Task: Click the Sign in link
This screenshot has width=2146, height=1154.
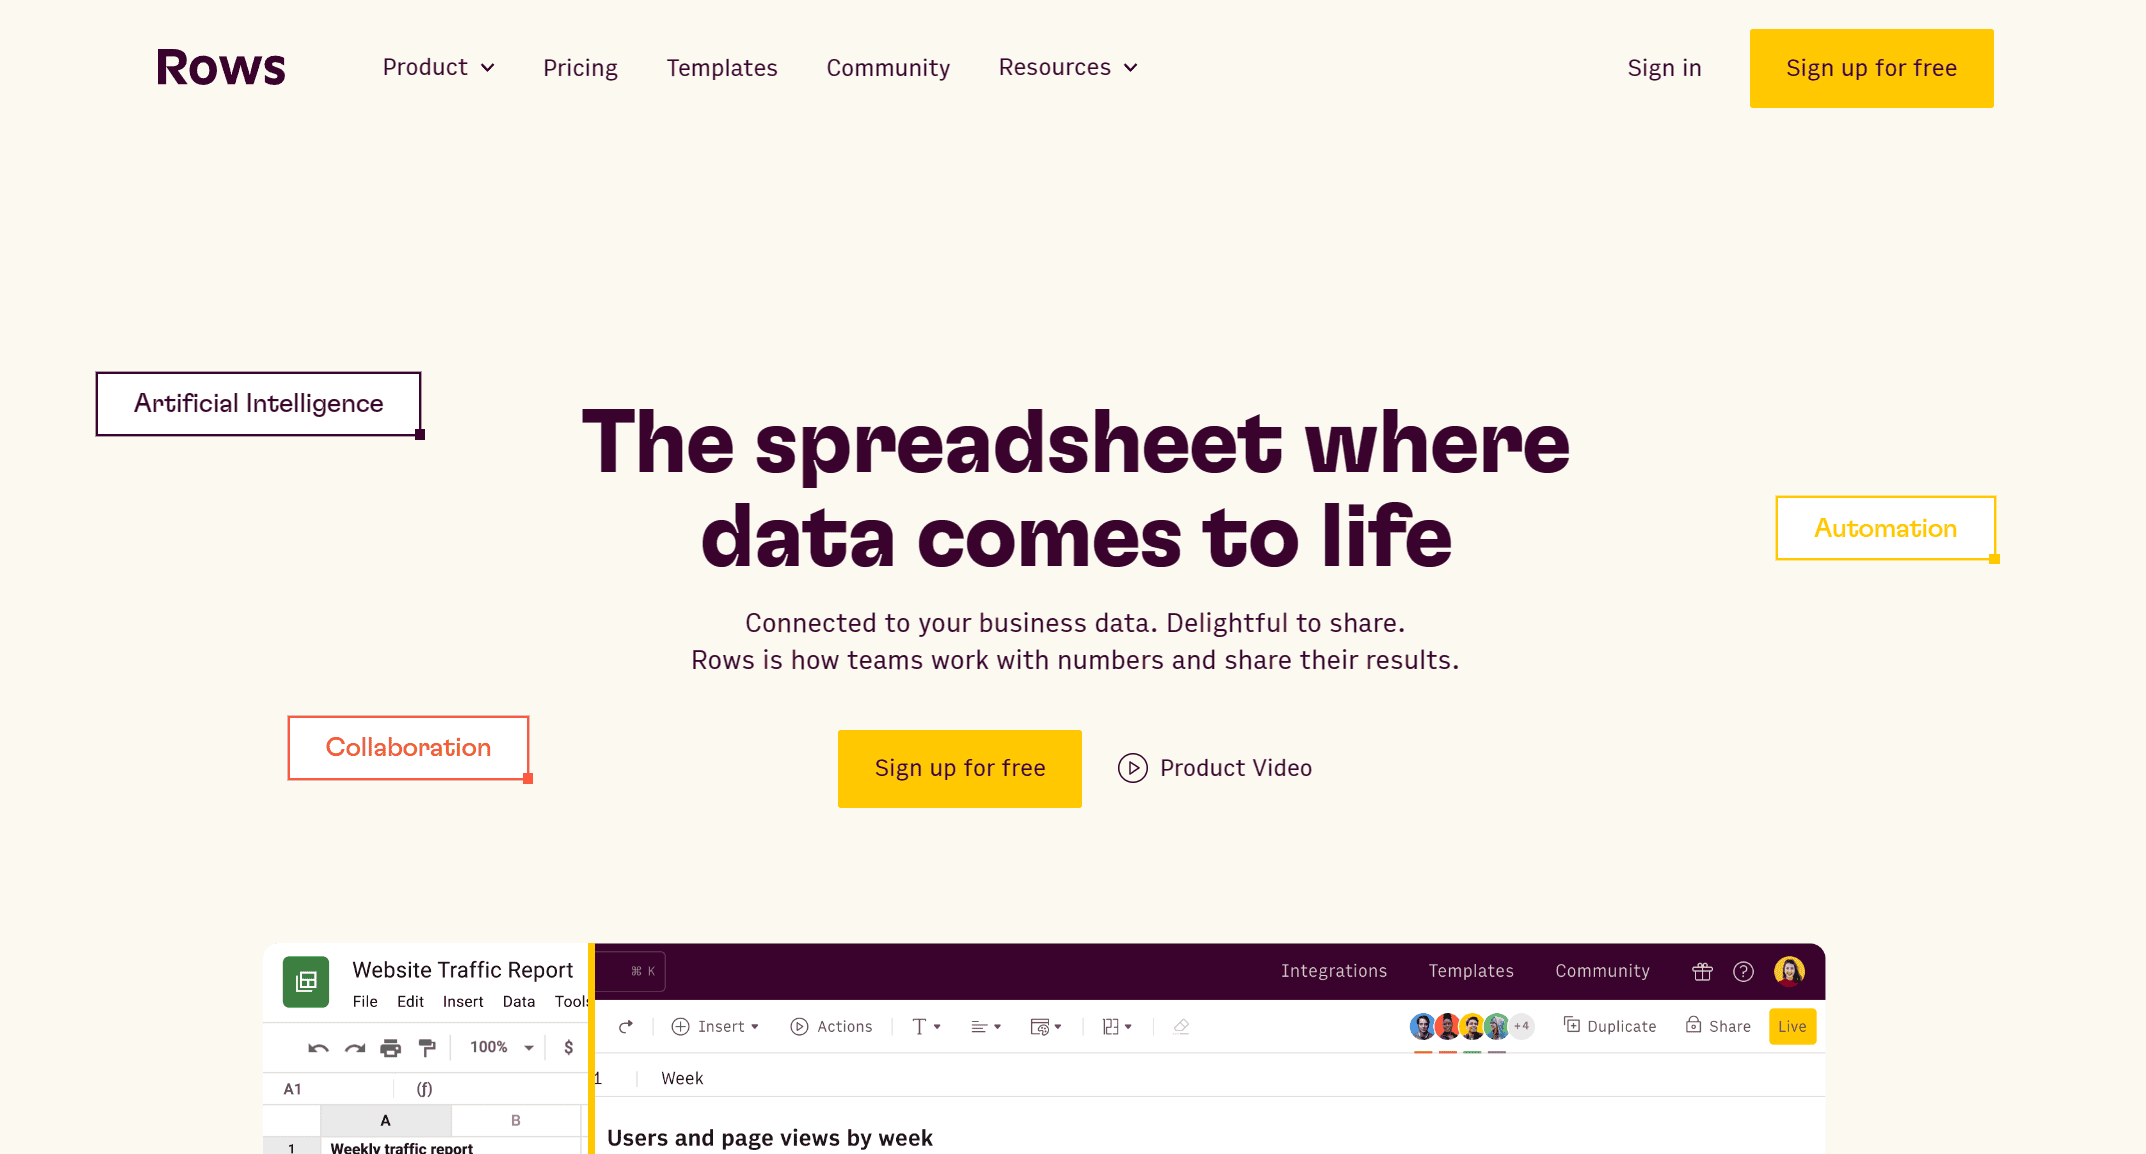Action: click(x=1664, y=68)
